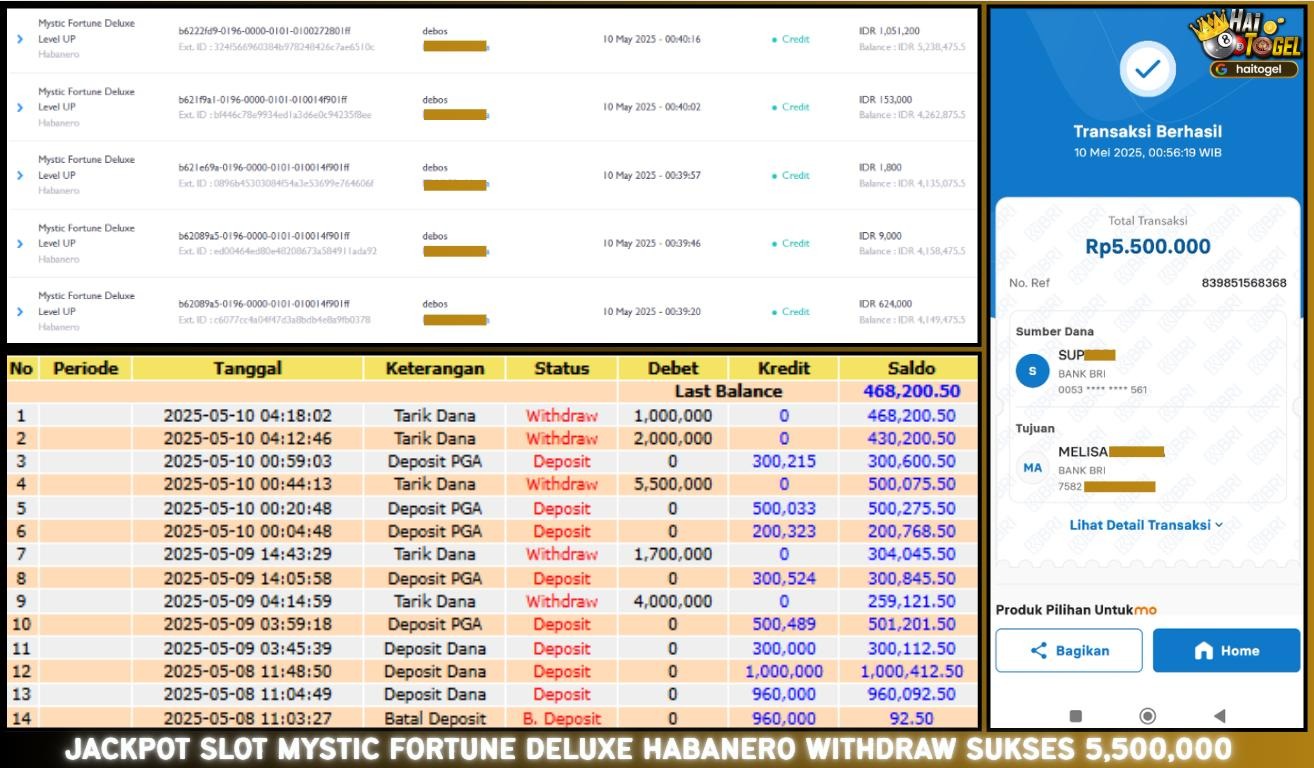This screenshot has height=768, width=1314.
Task: Click the Periode column header
Action: click(86, 368)
